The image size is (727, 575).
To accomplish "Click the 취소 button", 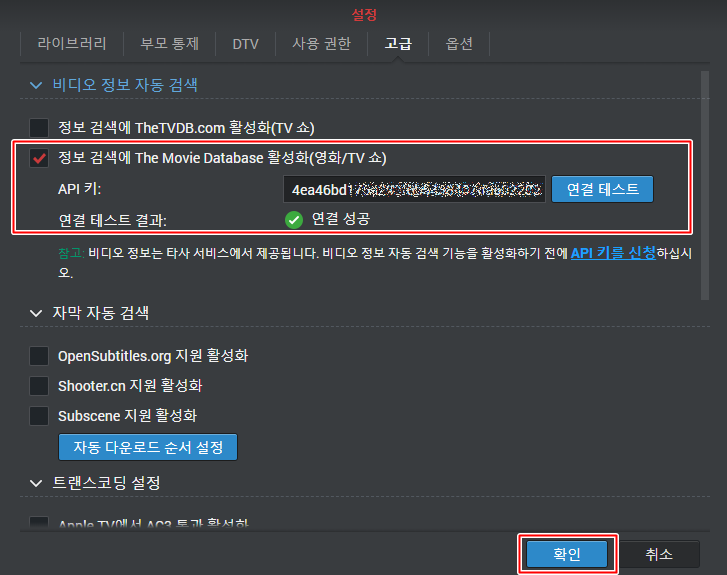I will click(x=659, y=554).
